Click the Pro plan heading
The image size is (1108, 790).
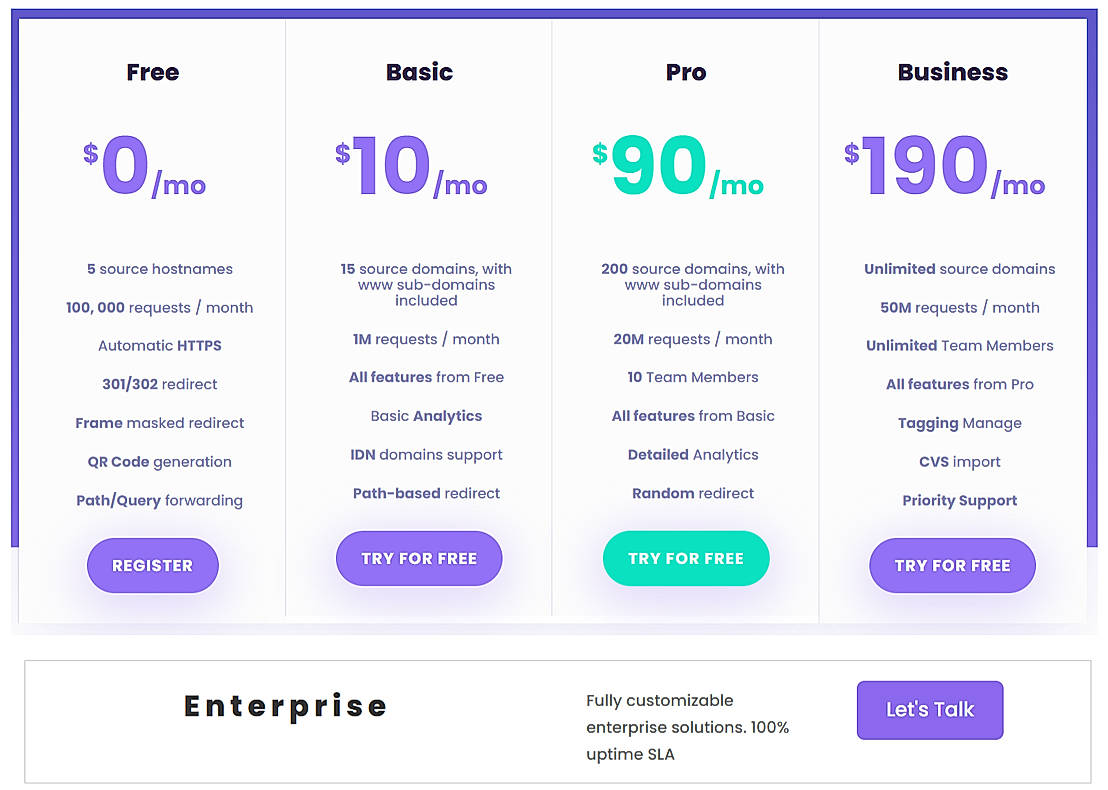tap(686, 72)
